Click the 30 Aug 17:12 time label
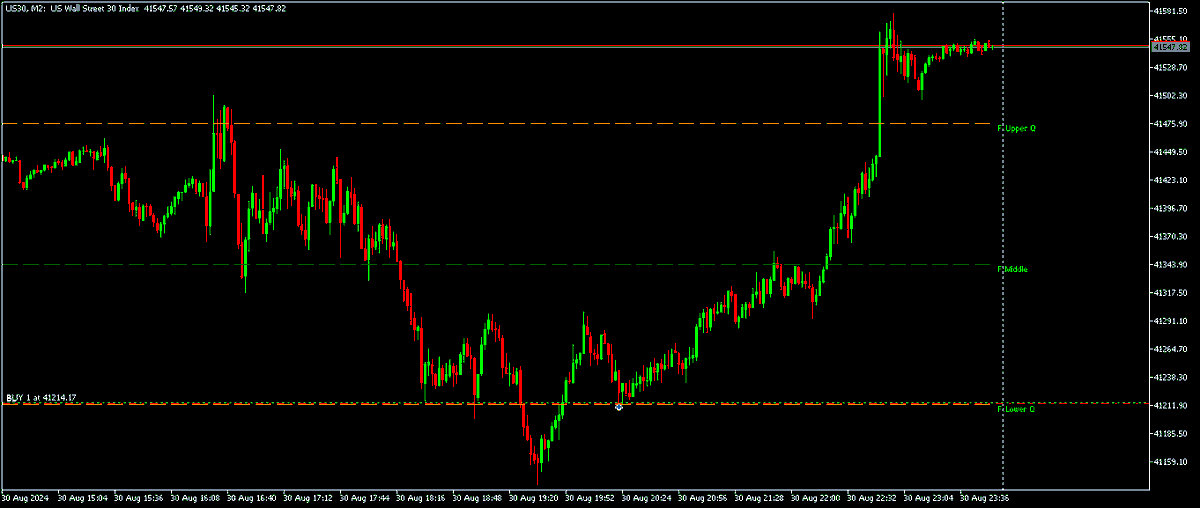1200x508 pixels. click(x=307, y=496)
